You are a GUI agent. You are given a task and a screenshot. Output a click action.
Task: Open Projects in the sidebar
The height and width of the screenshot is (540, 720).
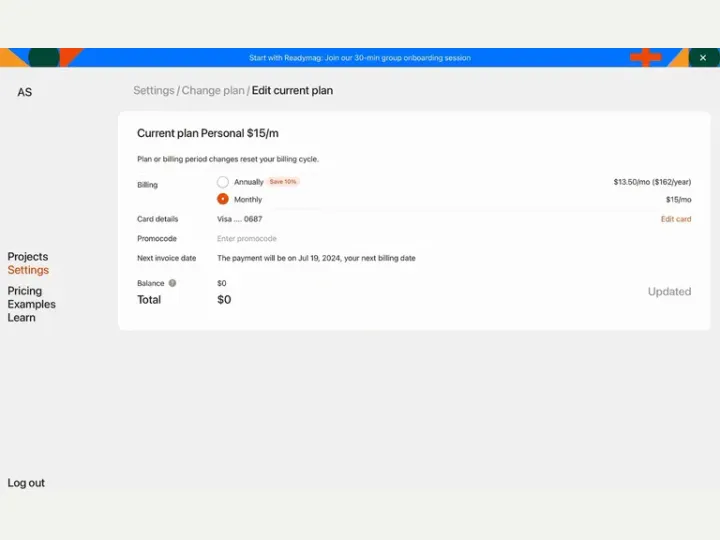[x=28, y=257]
